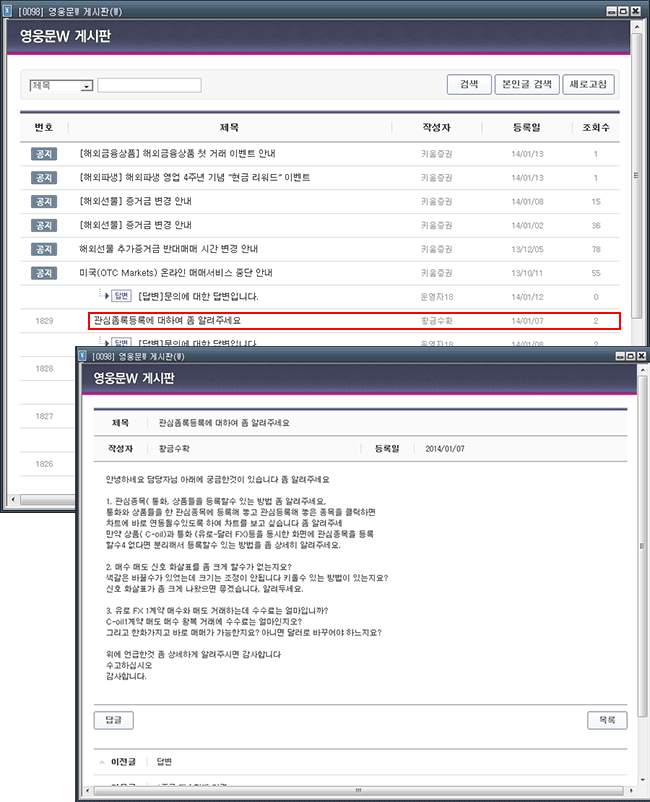Open 증거금 변경 안내 notice dated 14/01/02

pyautogui.click(x=136, y=225)
